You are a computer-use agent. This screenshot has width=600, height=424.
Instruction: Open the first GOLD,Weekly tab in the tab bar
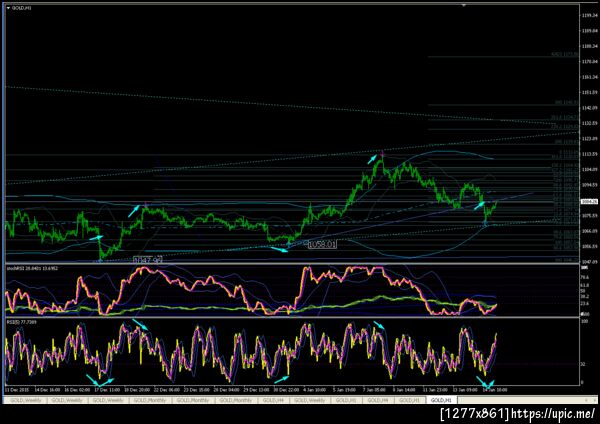coord(26,400)
